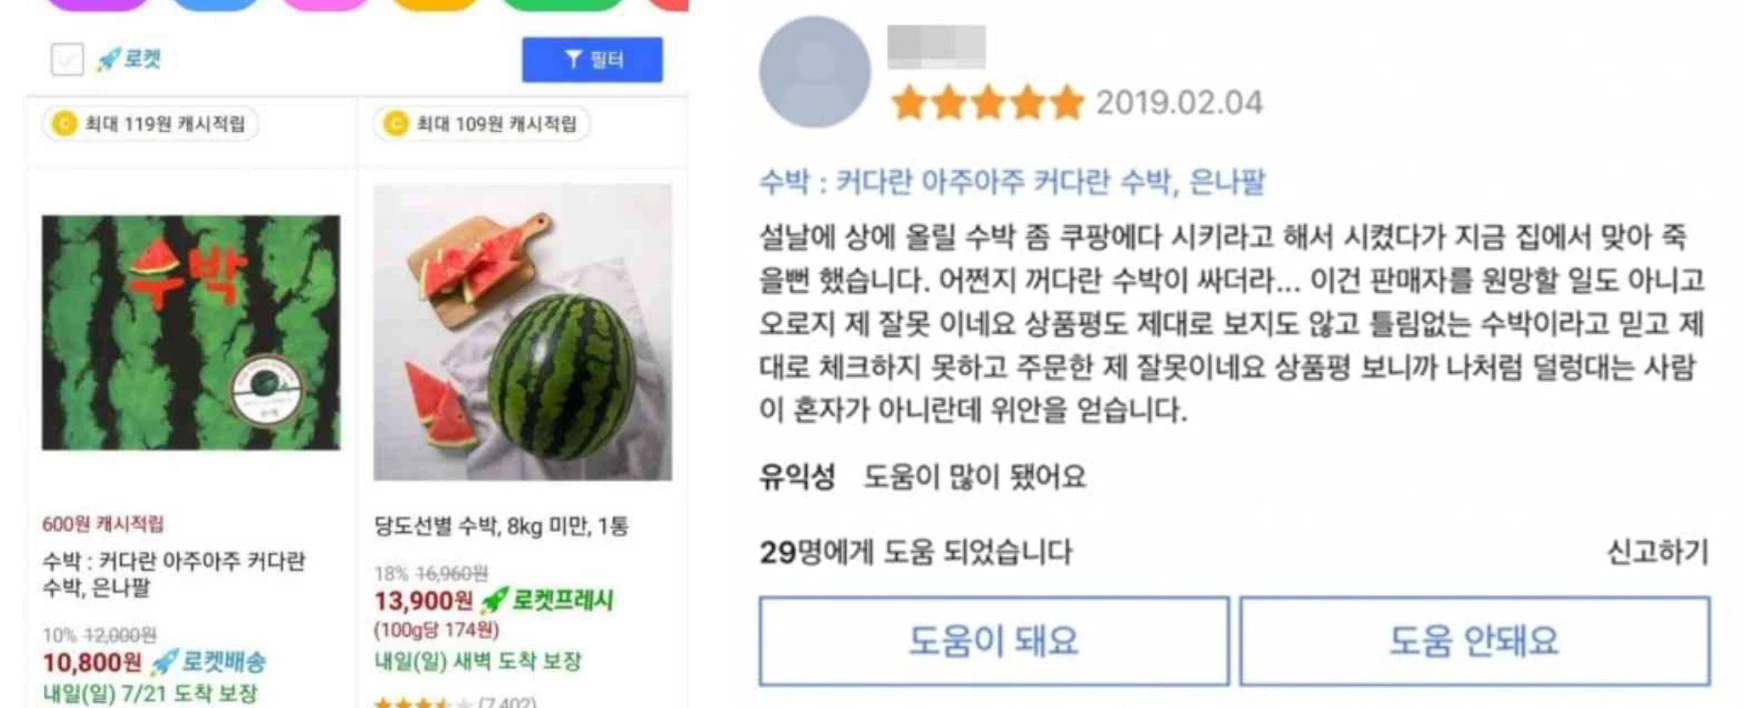Open the sliced watermelon product photo
The image size is (1752, 708).
[x=523, y=332]
